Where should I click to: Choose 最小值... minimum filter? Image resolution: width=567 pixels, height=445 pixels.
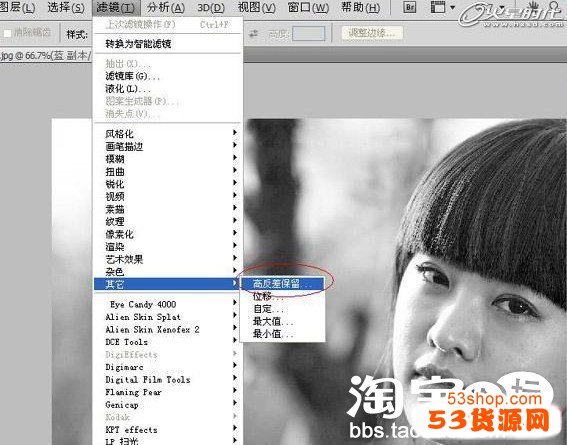(282, 334)
